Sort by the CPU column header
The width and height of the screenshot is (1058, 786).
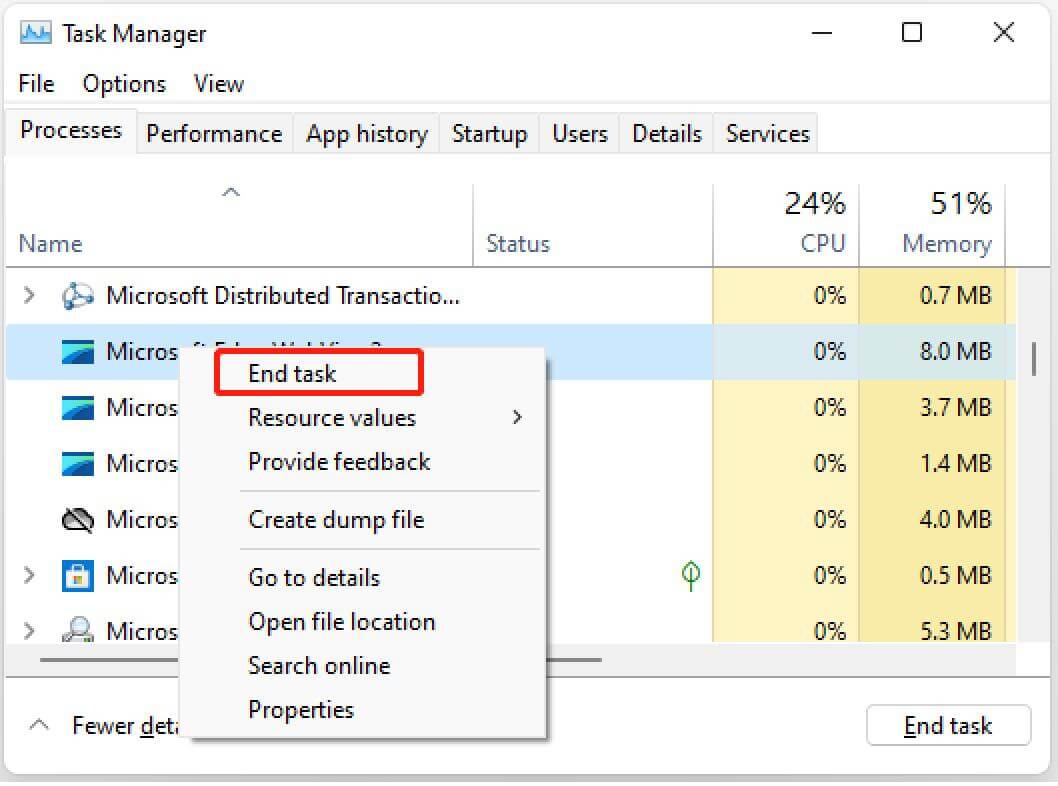click(785, 225)
